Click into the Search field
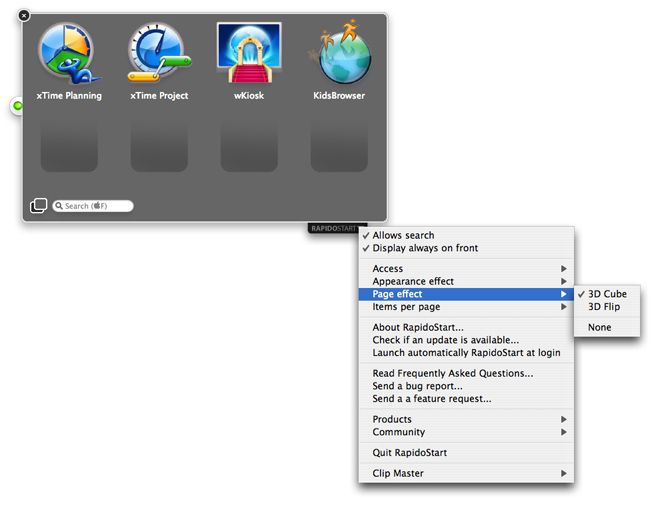 point(93,206)
